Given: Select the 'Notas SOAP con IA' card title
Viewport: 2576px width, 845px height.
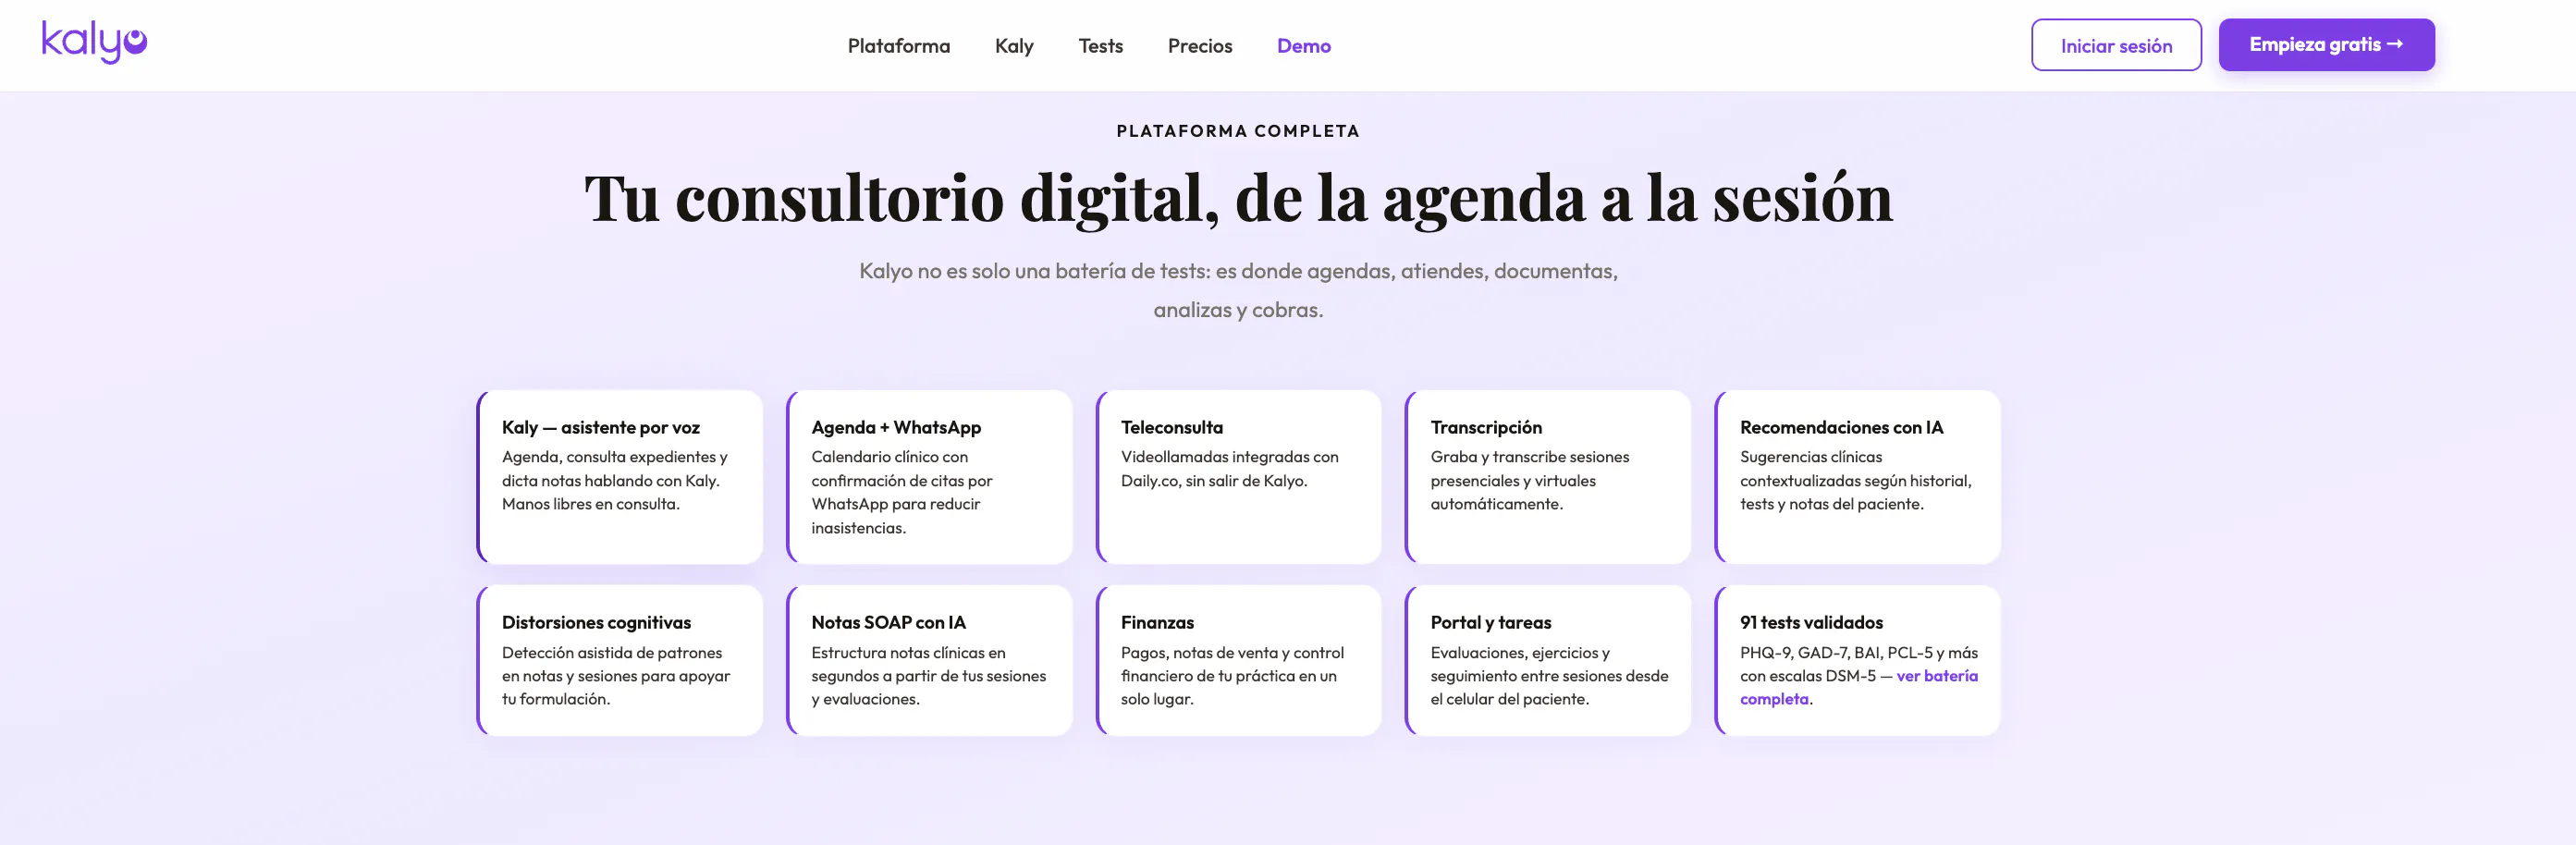Looking at the screenshot, I should pos(888,622).
